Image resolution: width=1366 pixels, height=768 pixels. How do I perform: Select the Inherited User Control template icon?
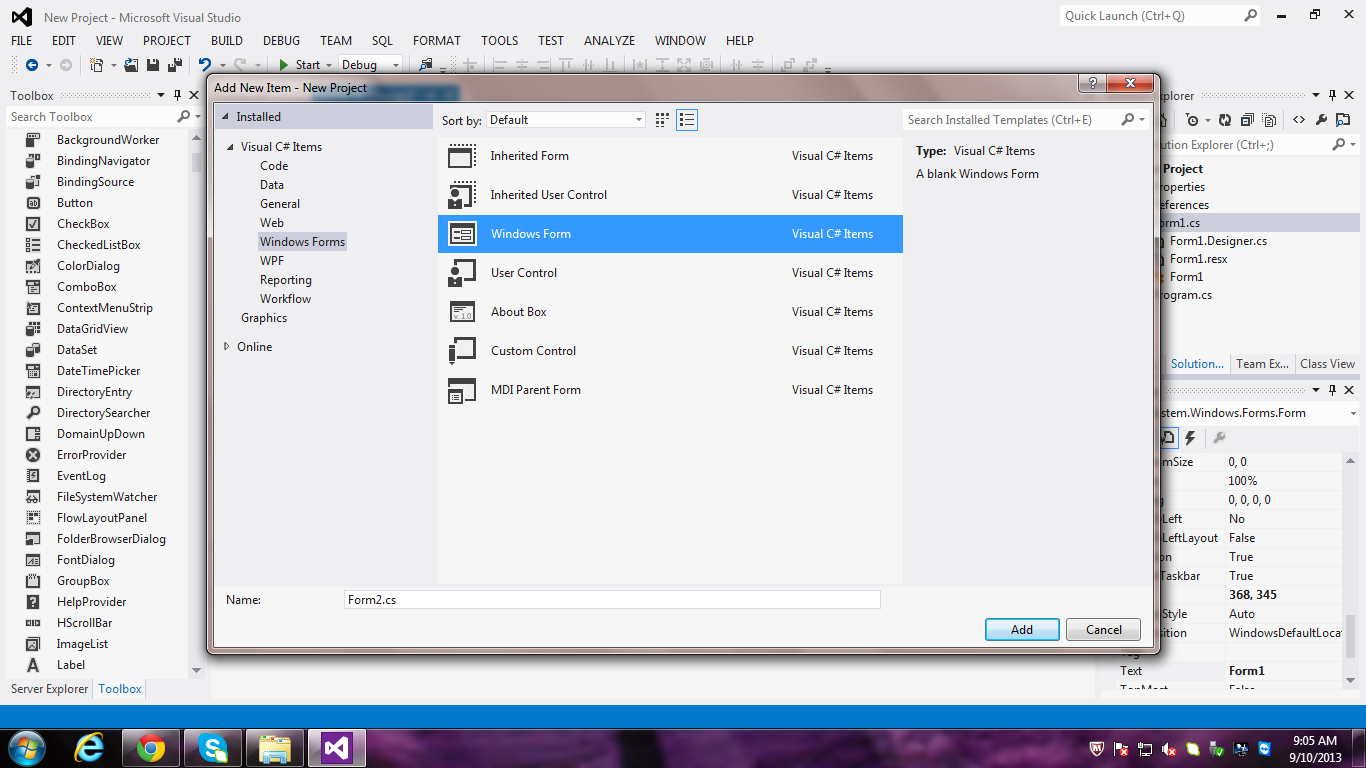(x=462, y=195)
